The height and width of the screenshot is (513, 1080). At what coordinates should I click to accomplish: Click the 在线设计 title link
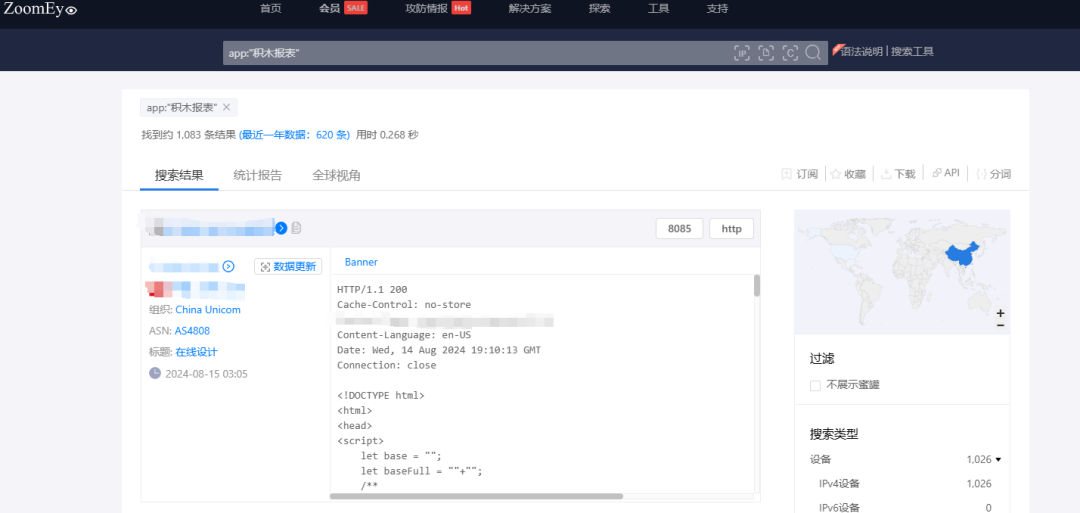[x=196, y=352]
